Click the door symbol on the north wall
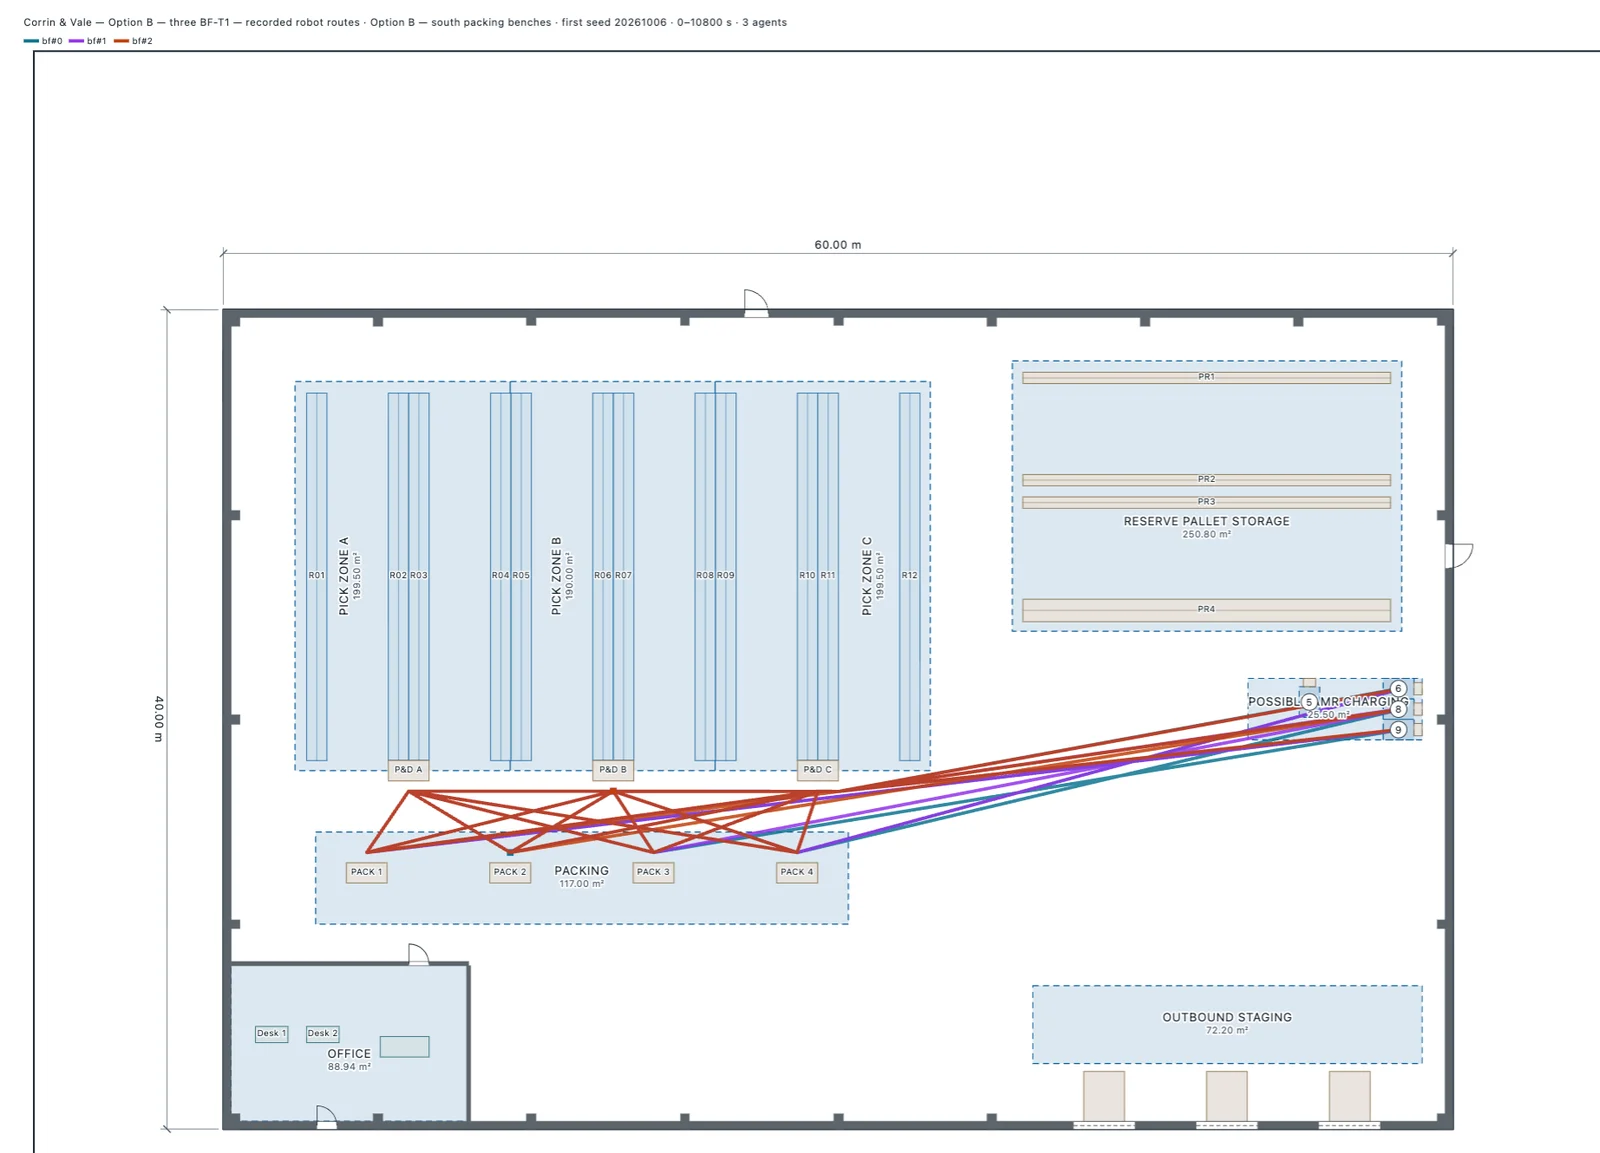 point(756,303)
